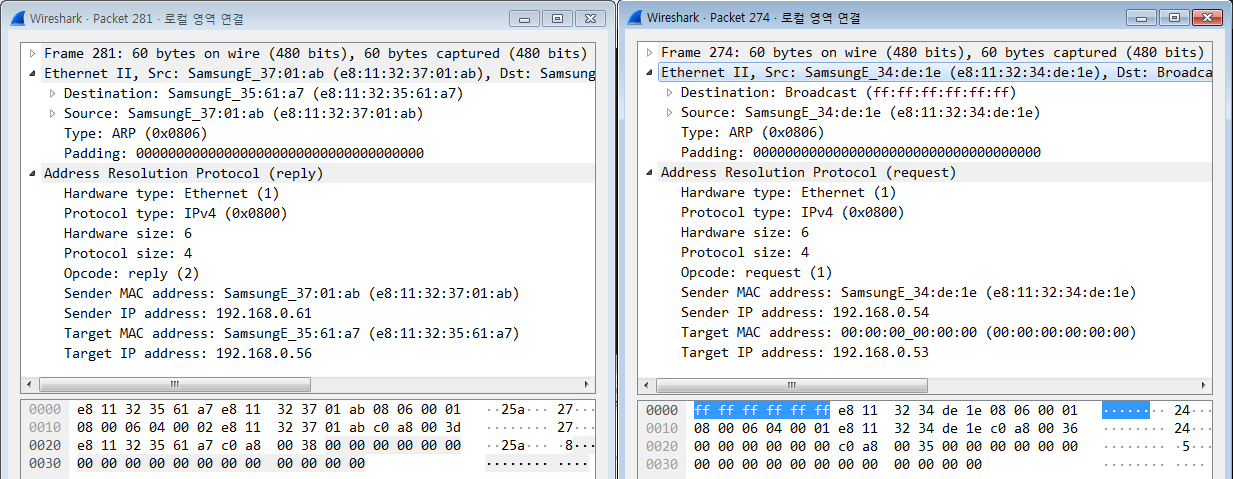The width and height of the screenshot is (1233, 479).
Task: Minimize the Packet 274 window
Action: [1144, 18]
